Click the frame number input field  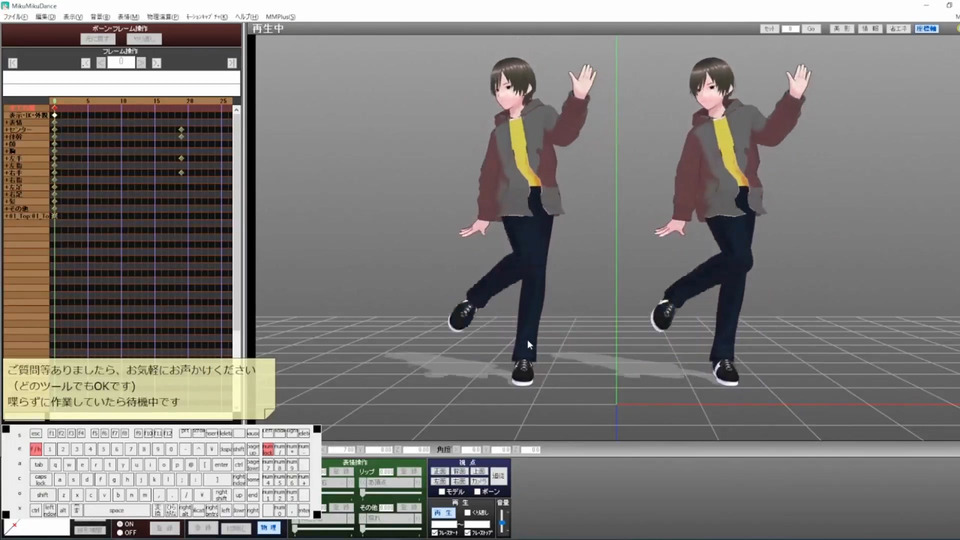pos(121,63)
